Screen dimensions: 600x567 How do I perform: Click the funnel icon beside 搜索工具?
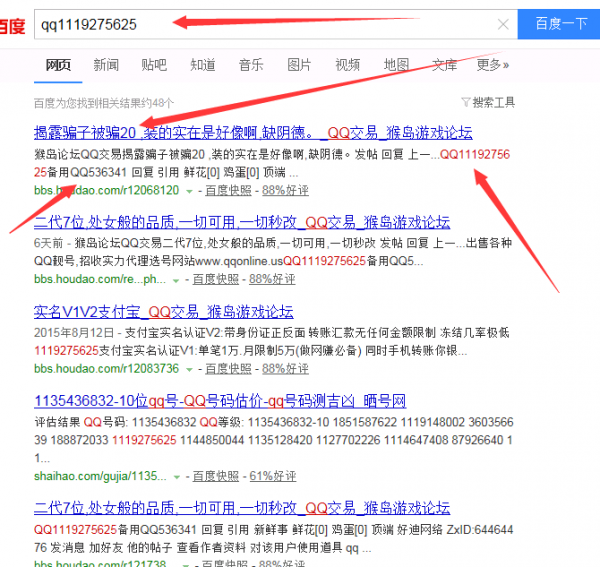[466, 102]
